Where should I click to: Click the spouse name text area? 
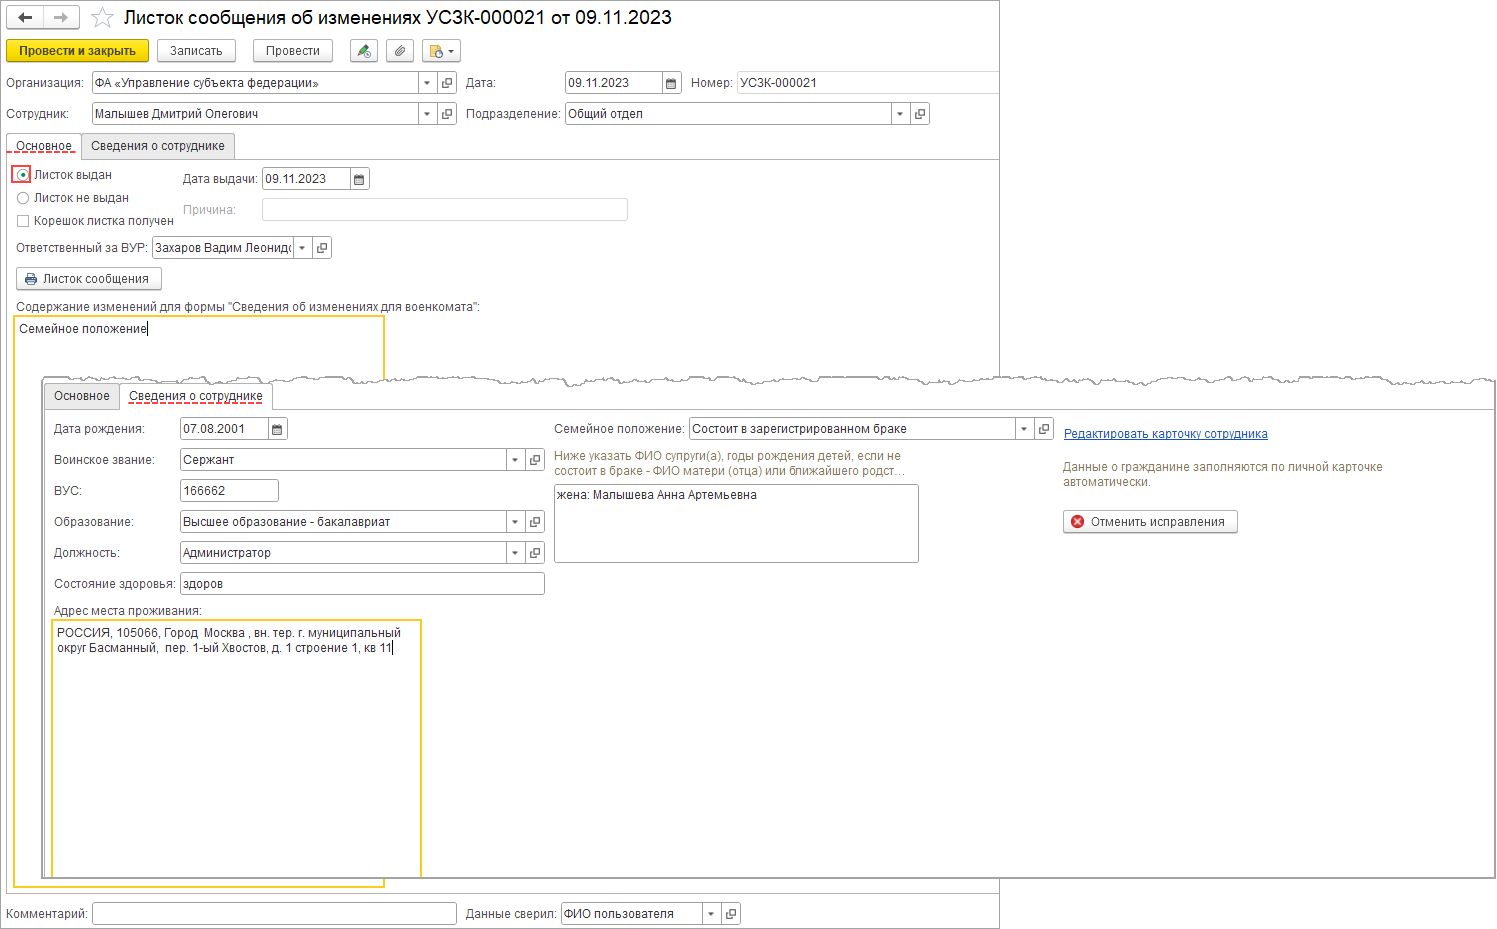pos(736,524)
